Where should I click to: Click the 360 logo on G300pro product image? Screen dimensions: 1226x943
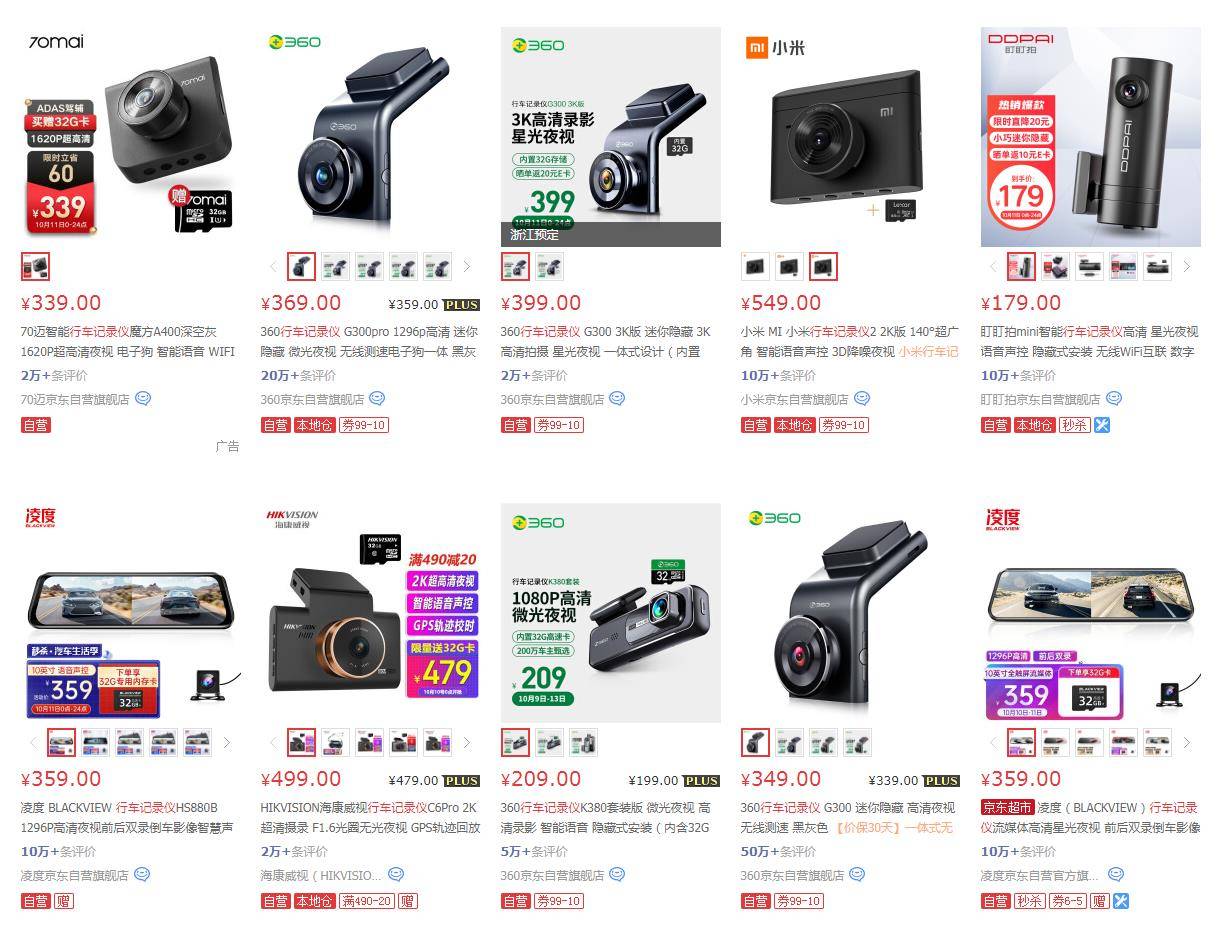[295, 42]
